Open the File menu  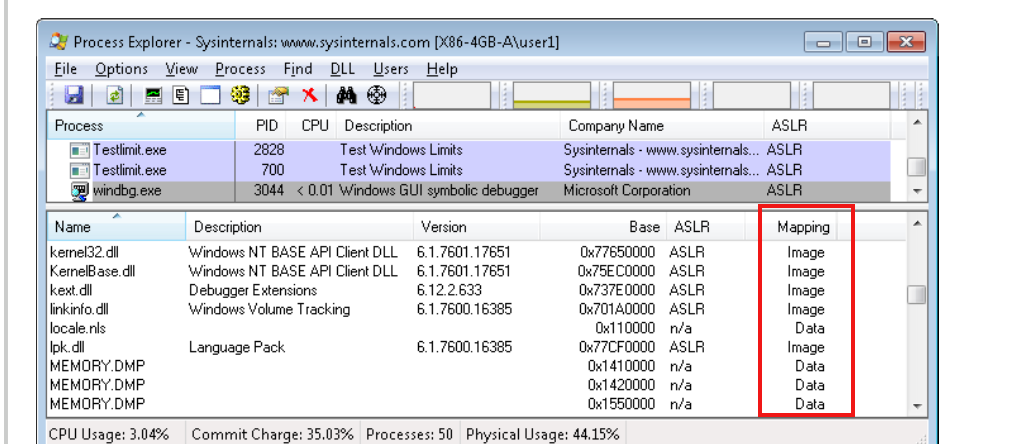click(66, 68)
